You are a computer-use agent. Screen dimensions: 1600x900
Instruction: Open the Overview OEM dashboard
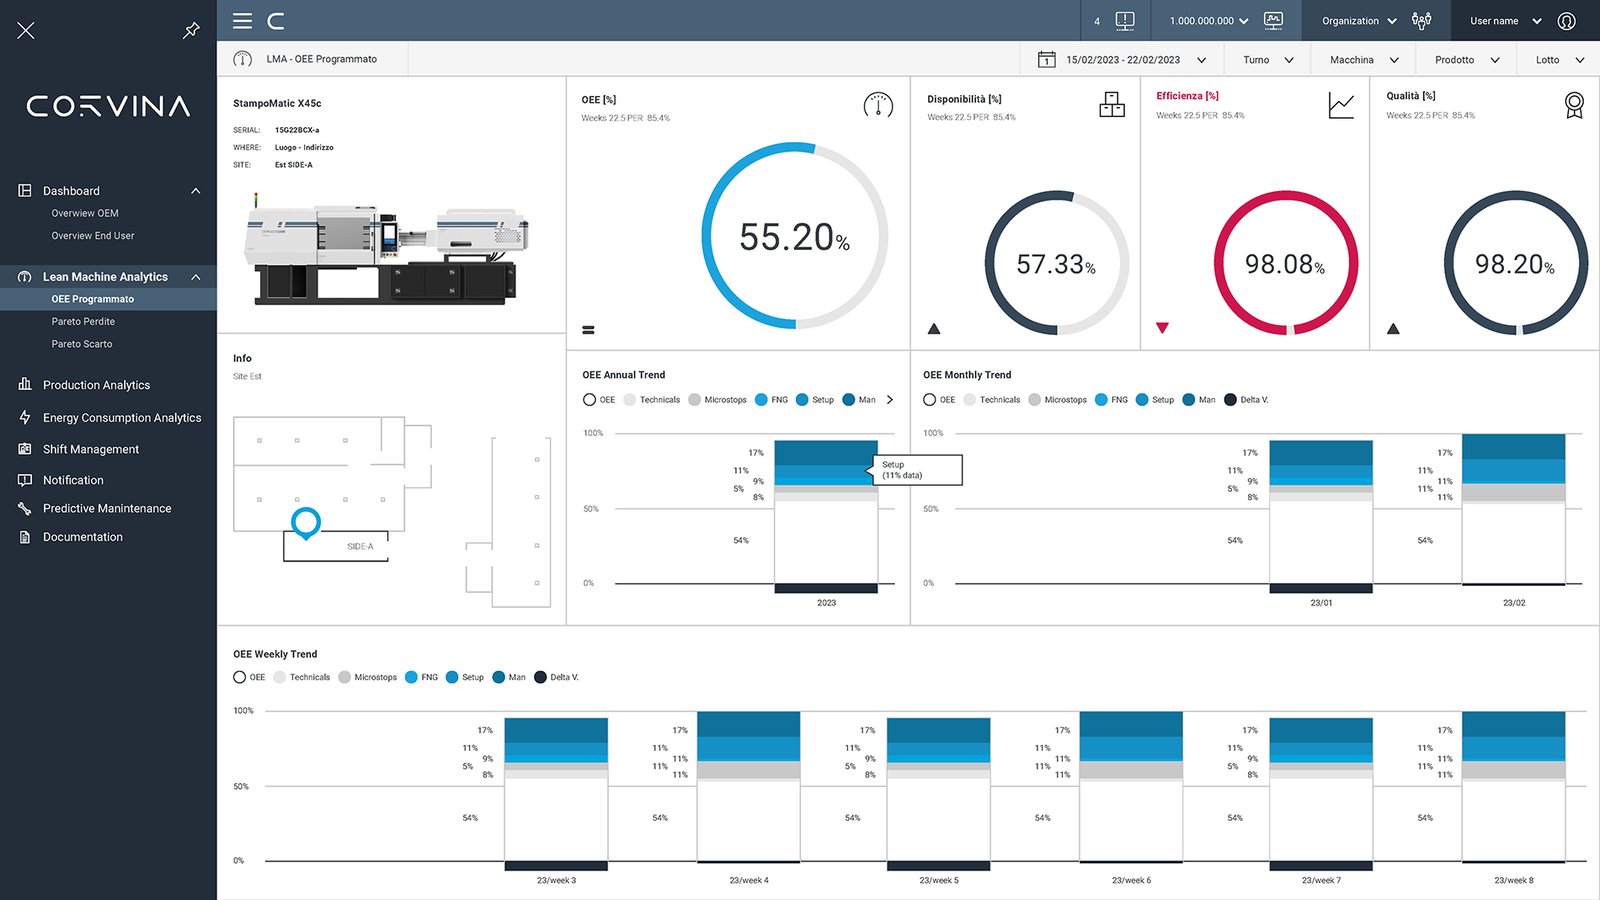coord(85,212)
